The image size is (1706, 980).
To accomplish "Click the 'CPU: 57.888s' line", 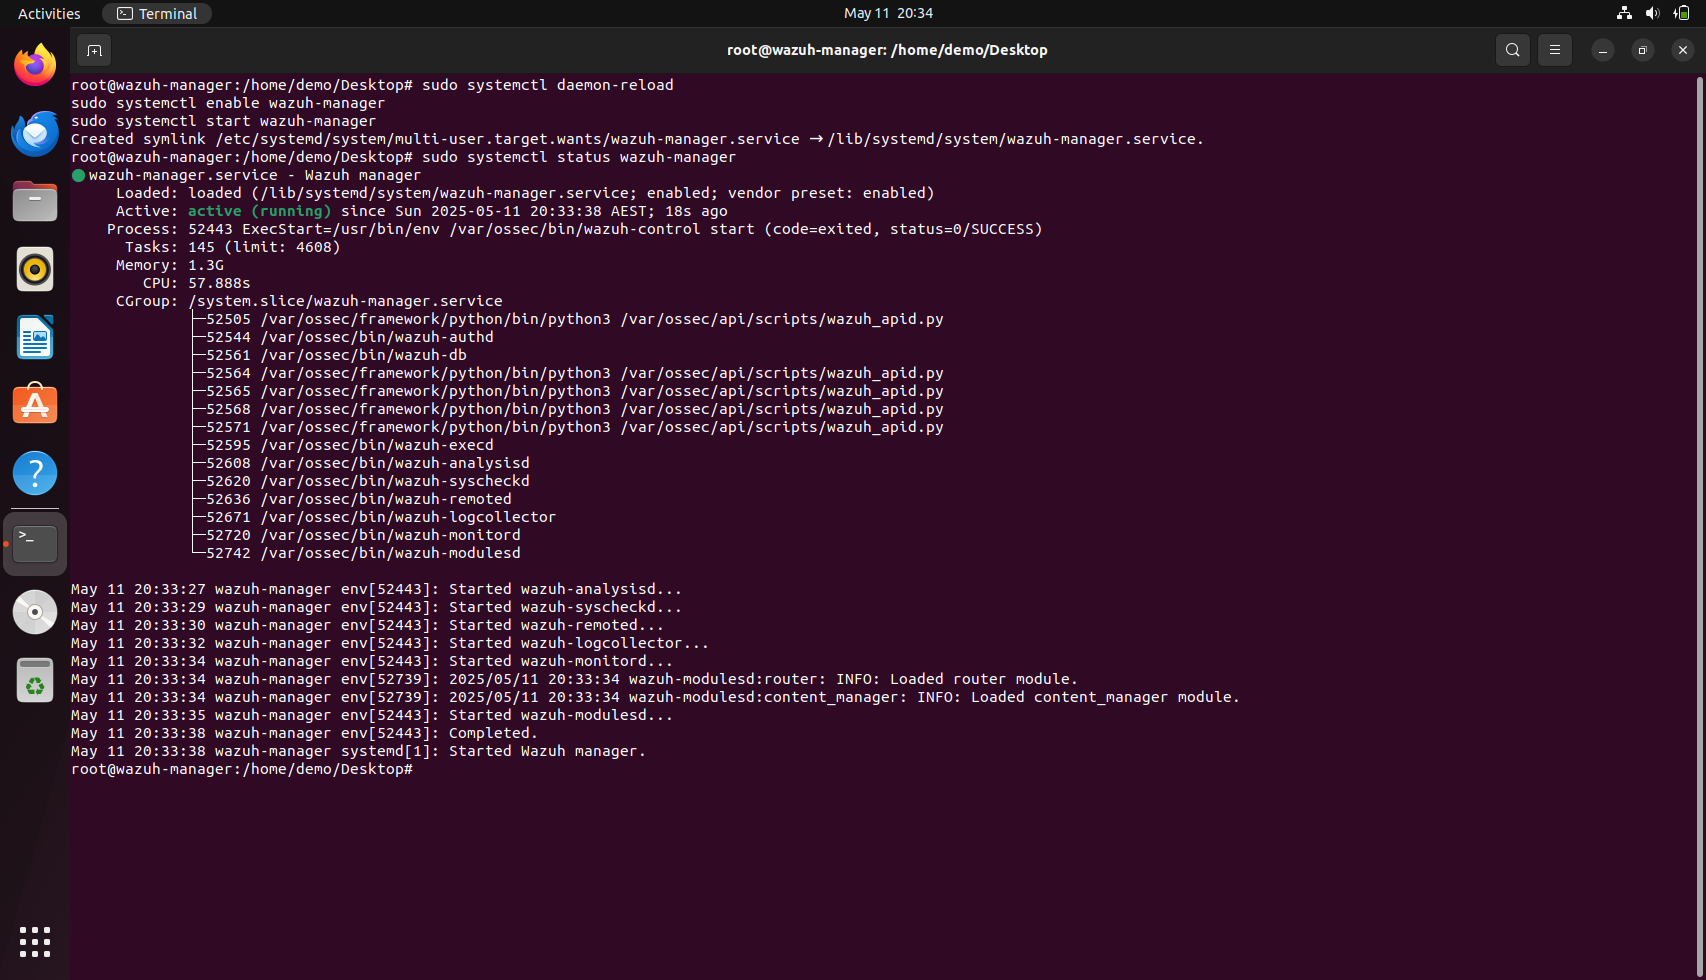I will pos(196,283).
